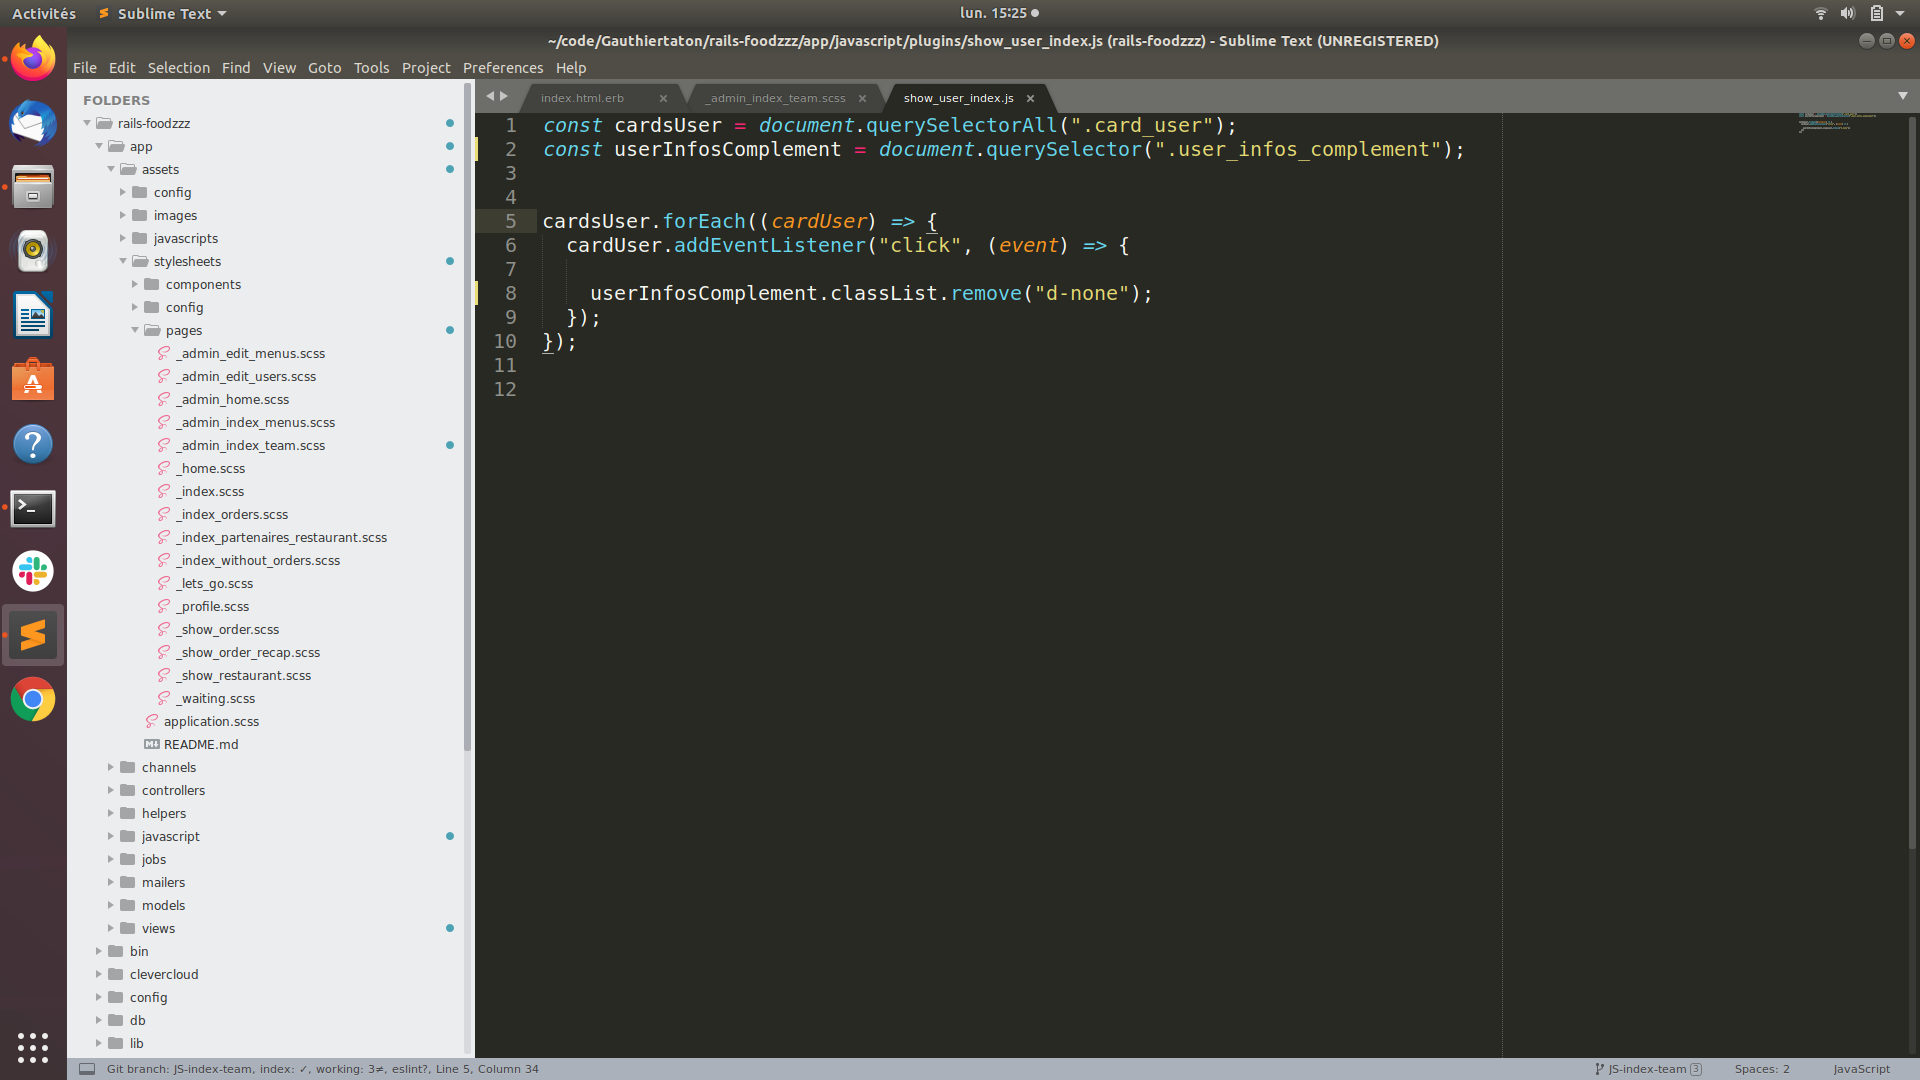Viewport: 1920px width, 1080px height.
Task: Switch to _admin_index_team.scss tab
Action: click(776, 98)
